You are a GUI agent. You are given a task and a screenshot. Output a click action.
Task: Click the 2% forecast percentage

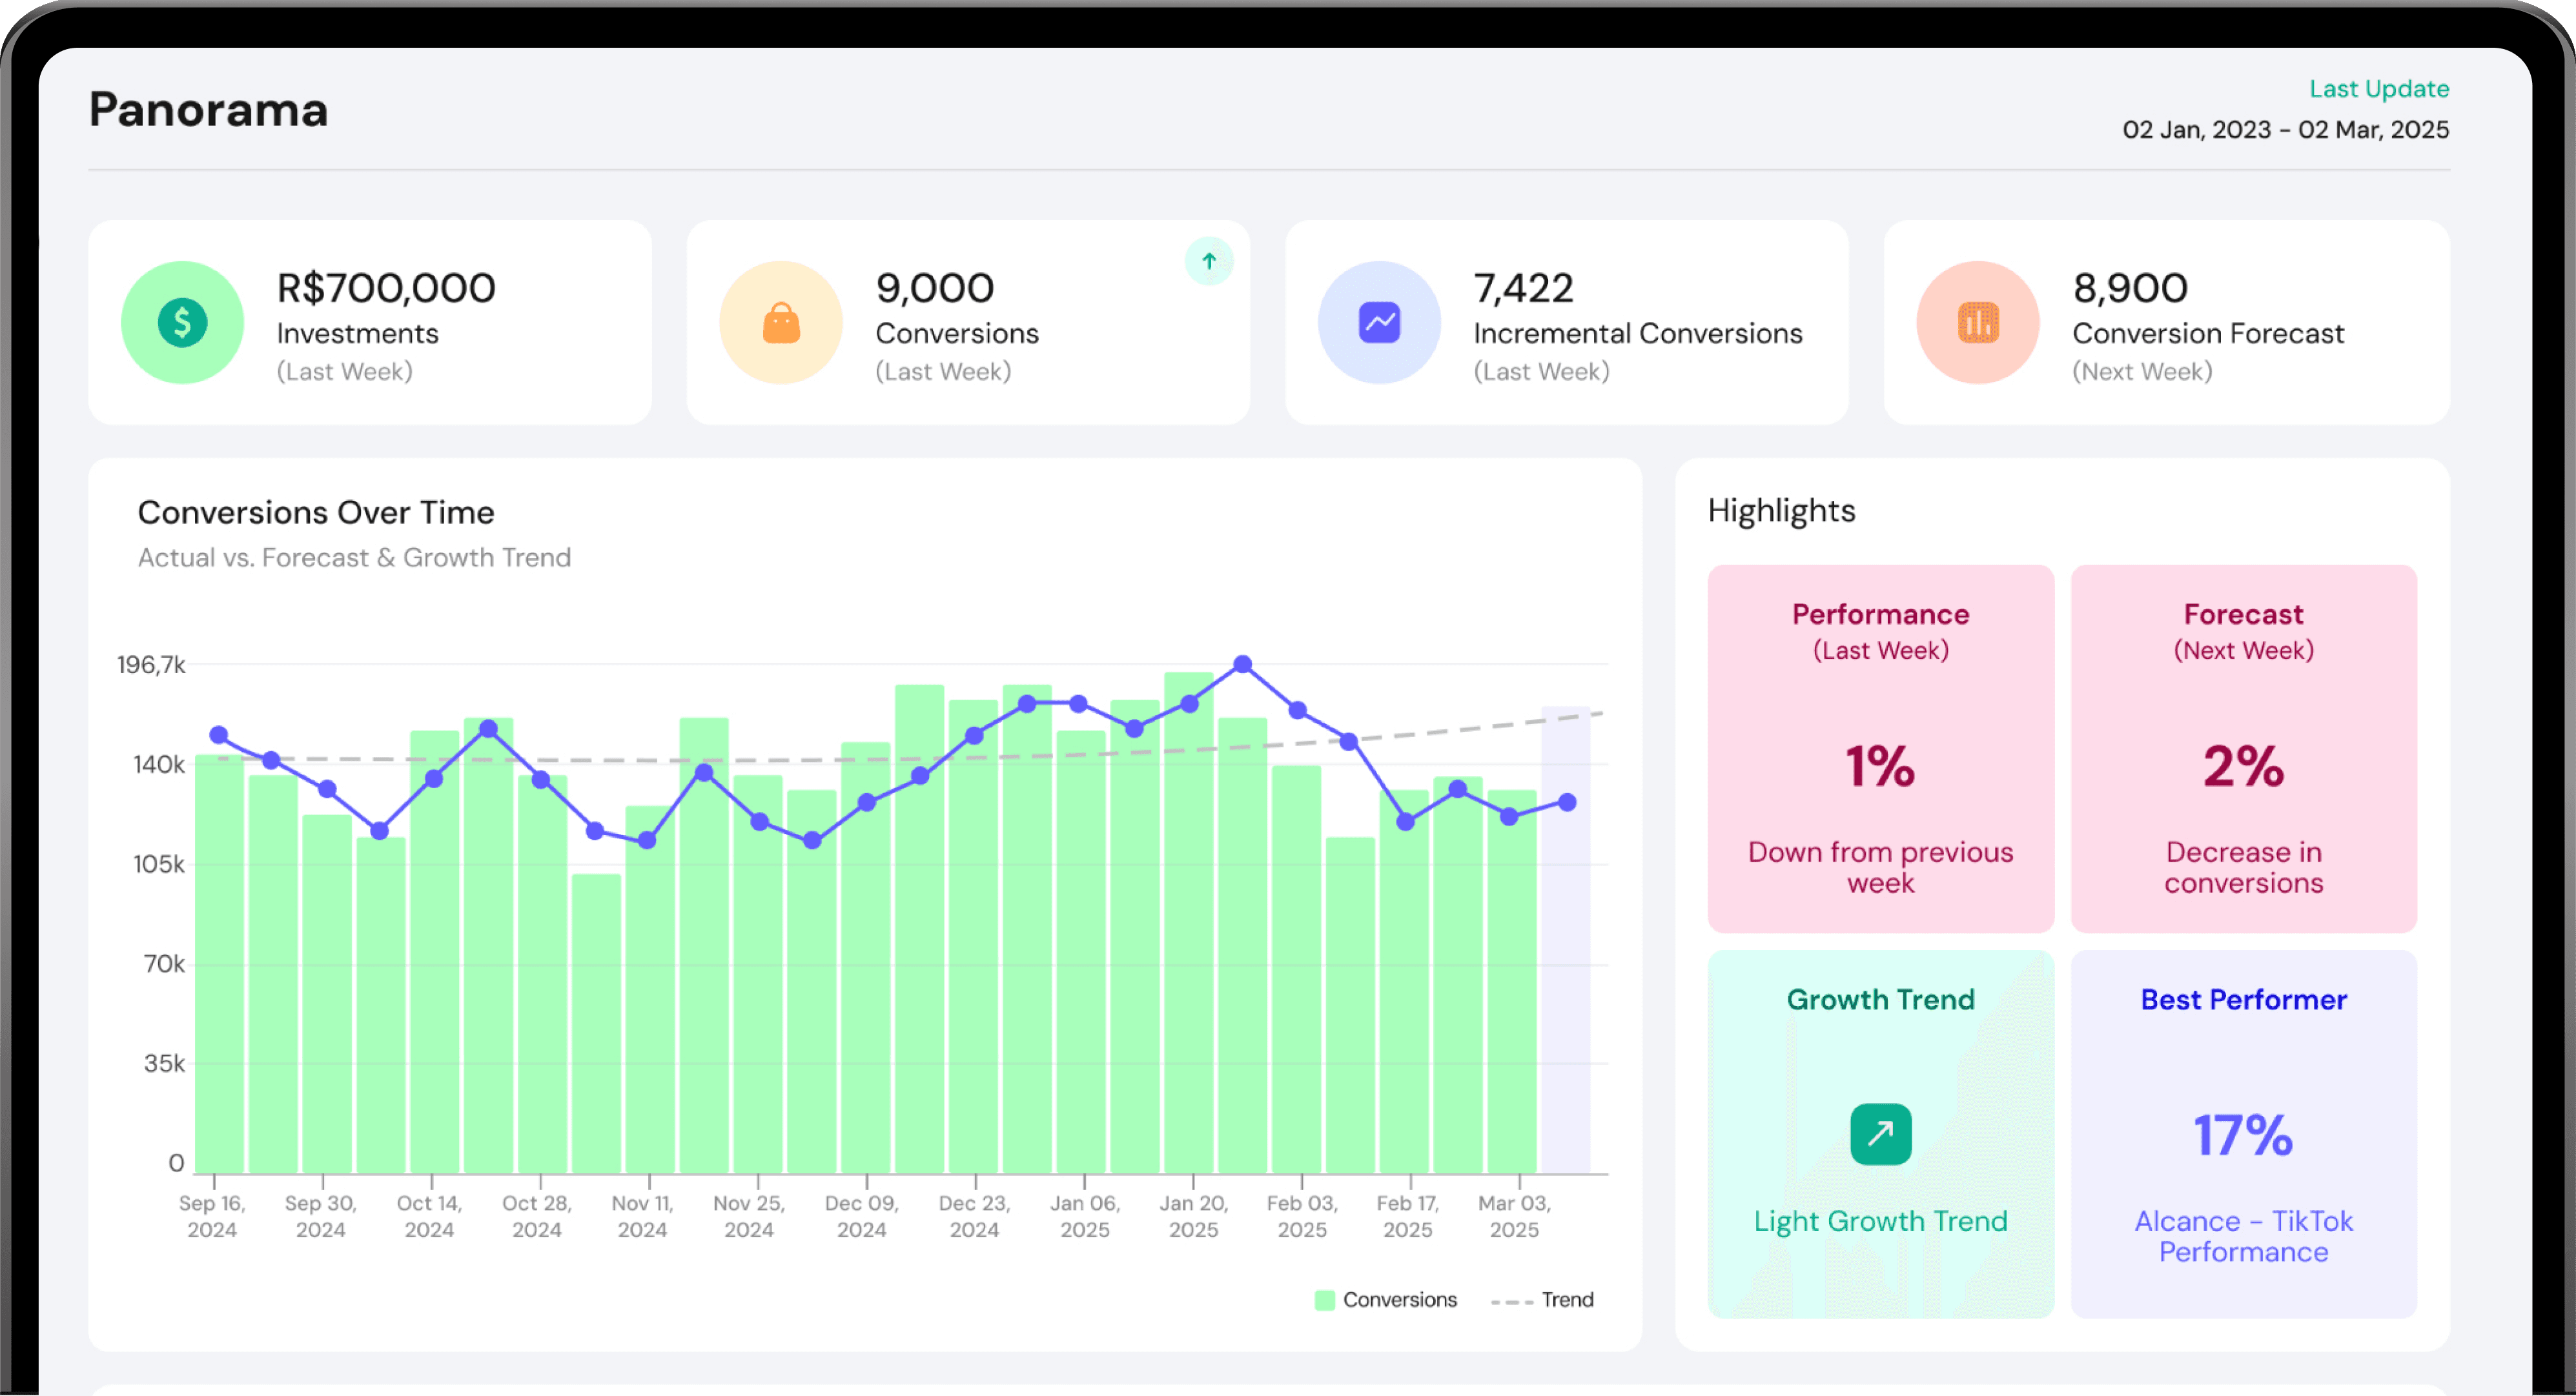pyautogui.click(x=2243, y=767)
